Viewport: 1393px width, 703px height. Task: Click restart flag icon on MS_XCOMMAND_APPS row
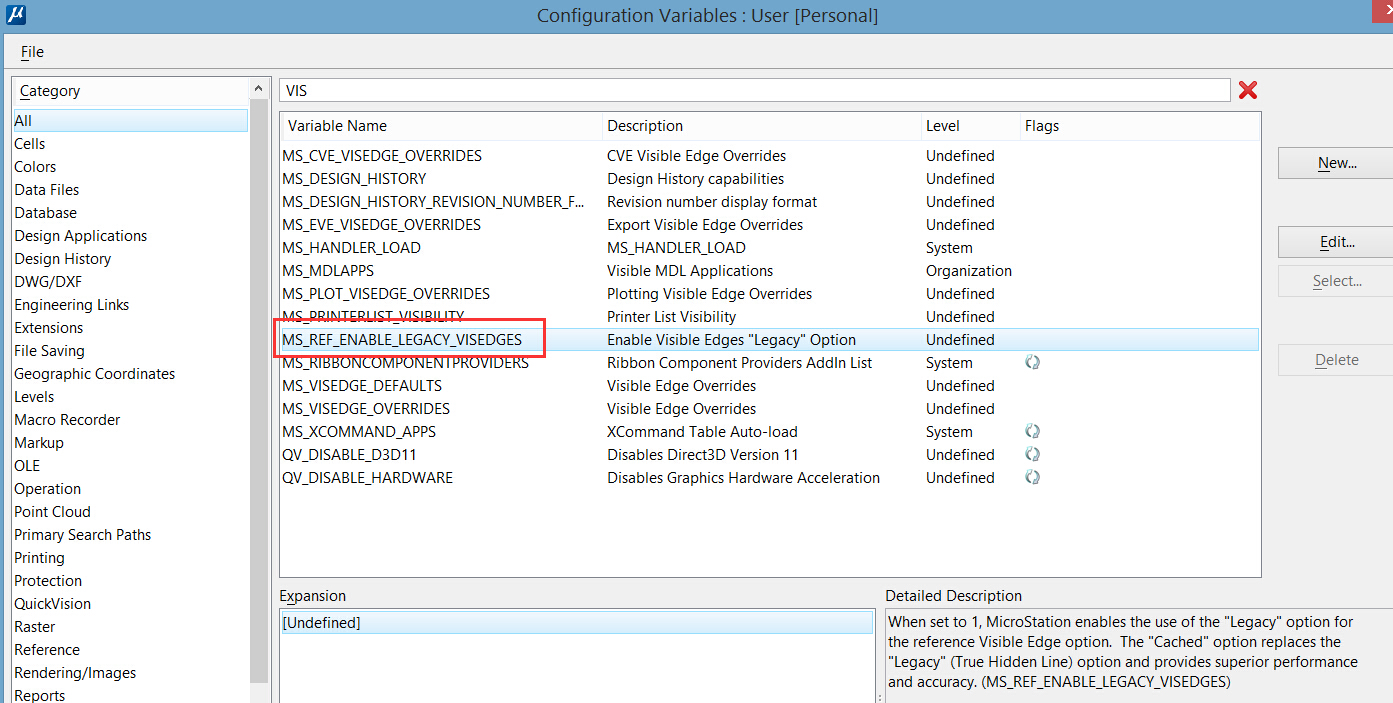[1033, 431]
